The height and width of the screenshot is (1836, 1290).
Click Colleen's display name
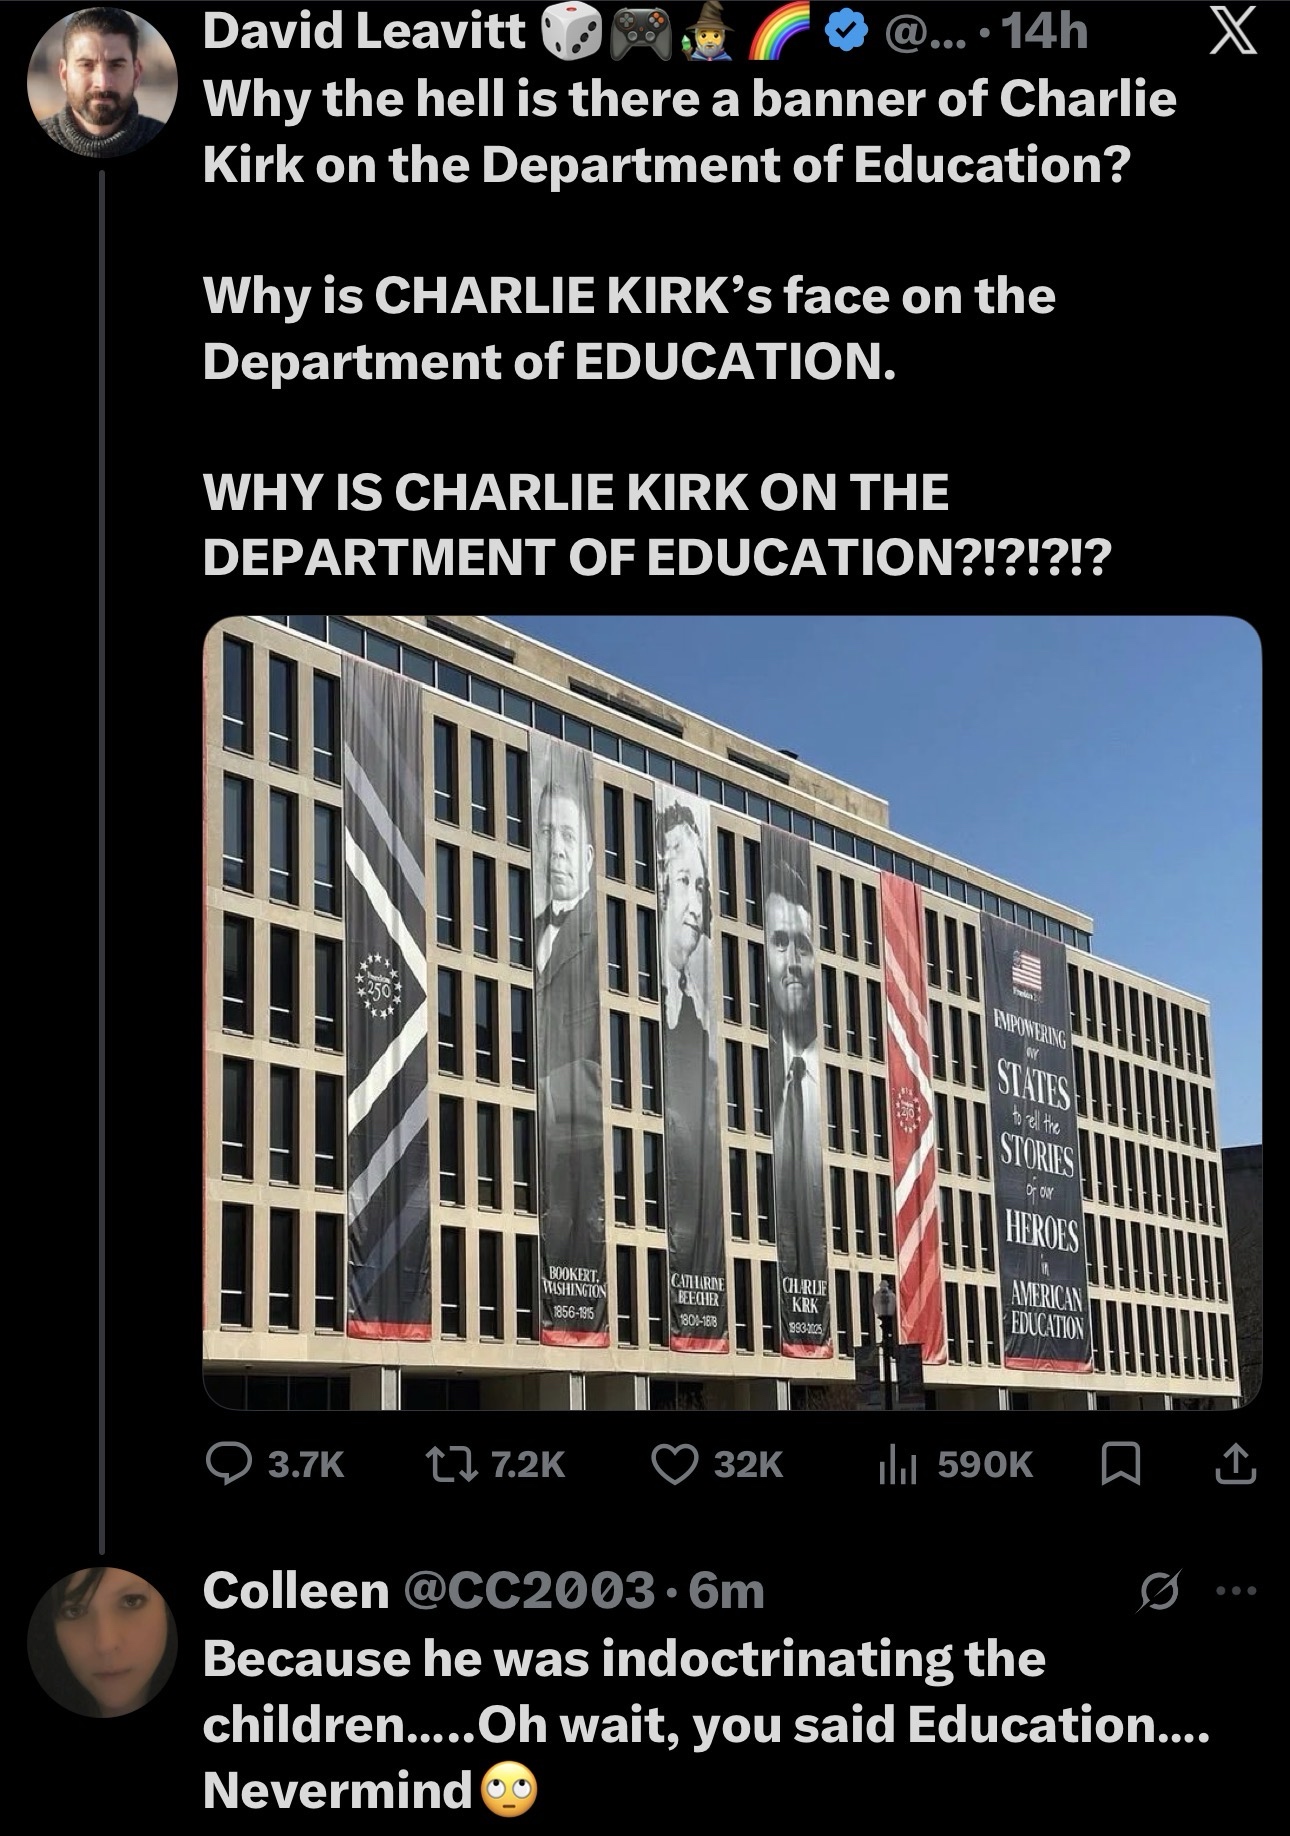(296, 1590)
